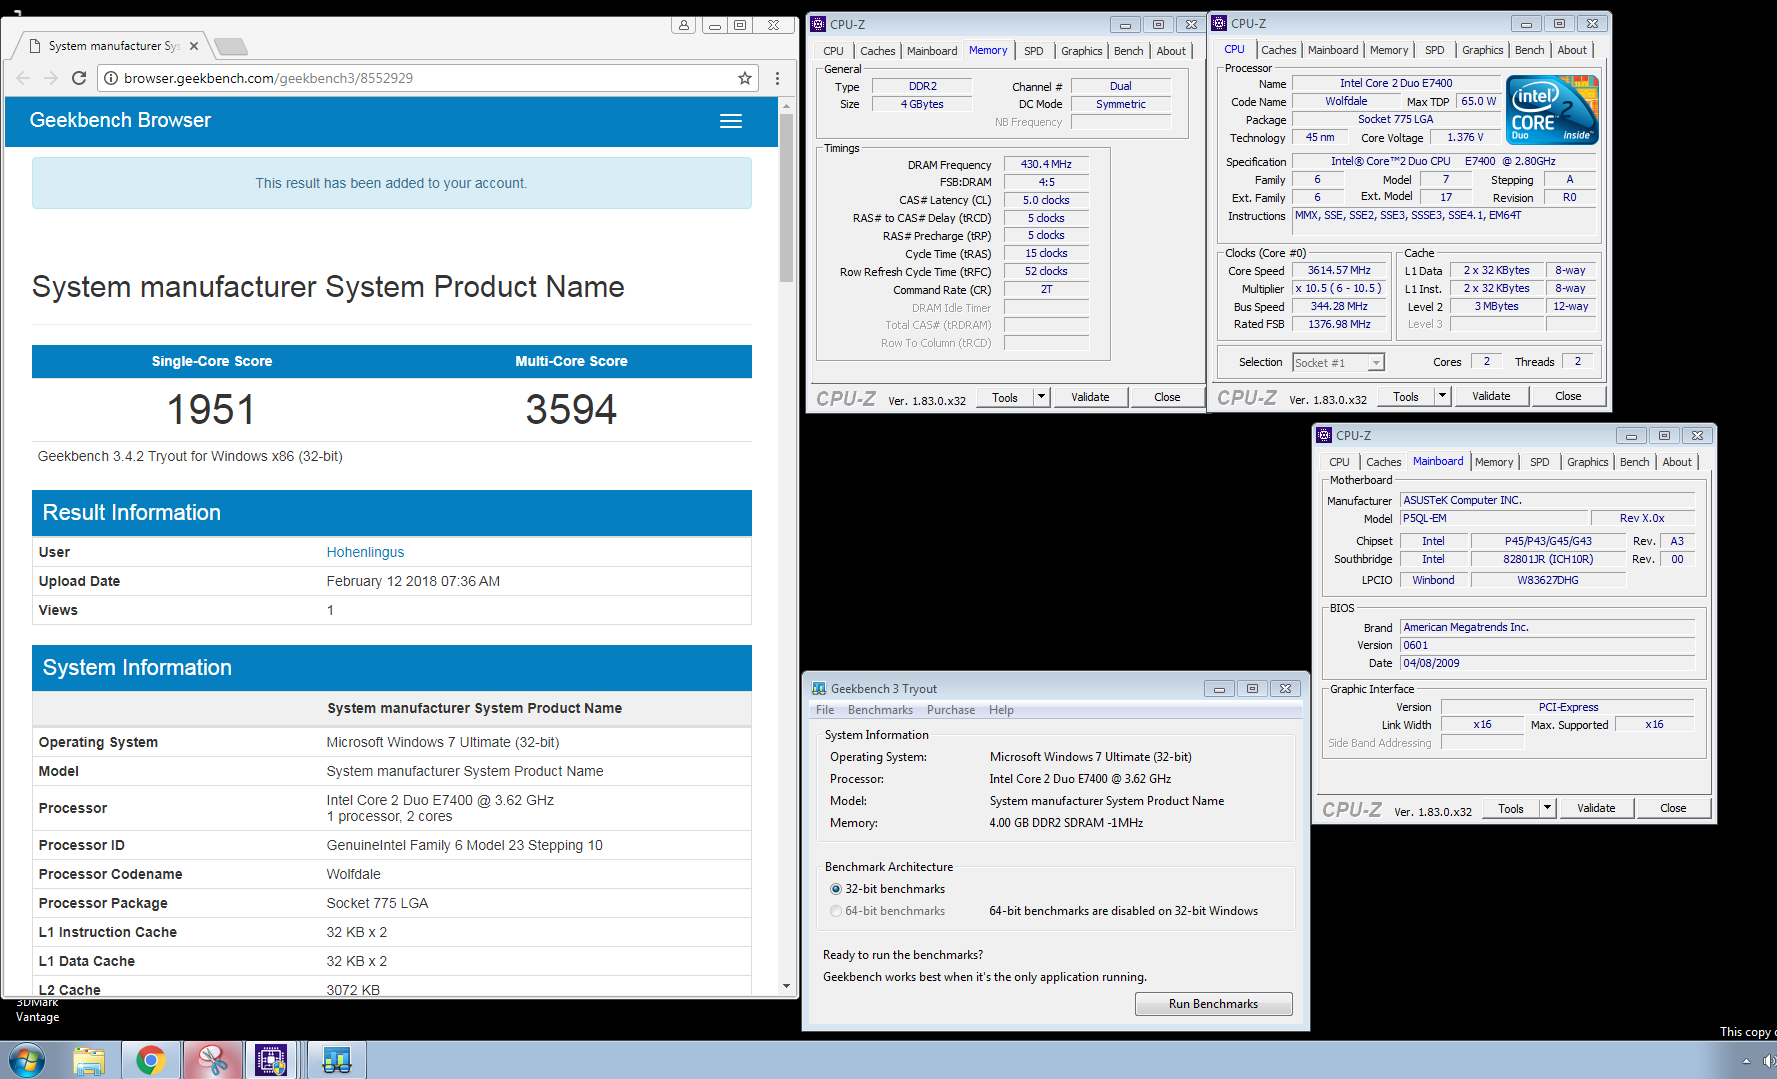Open Hohenlingus user profile link

click(365, 552)
